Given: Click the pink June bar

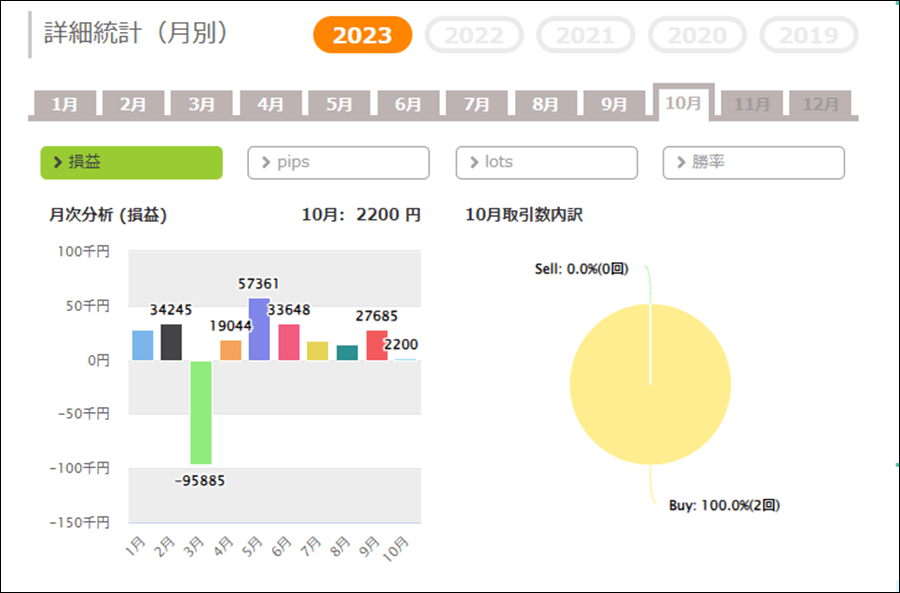Looking at the screenshot, I should point(289,342).
